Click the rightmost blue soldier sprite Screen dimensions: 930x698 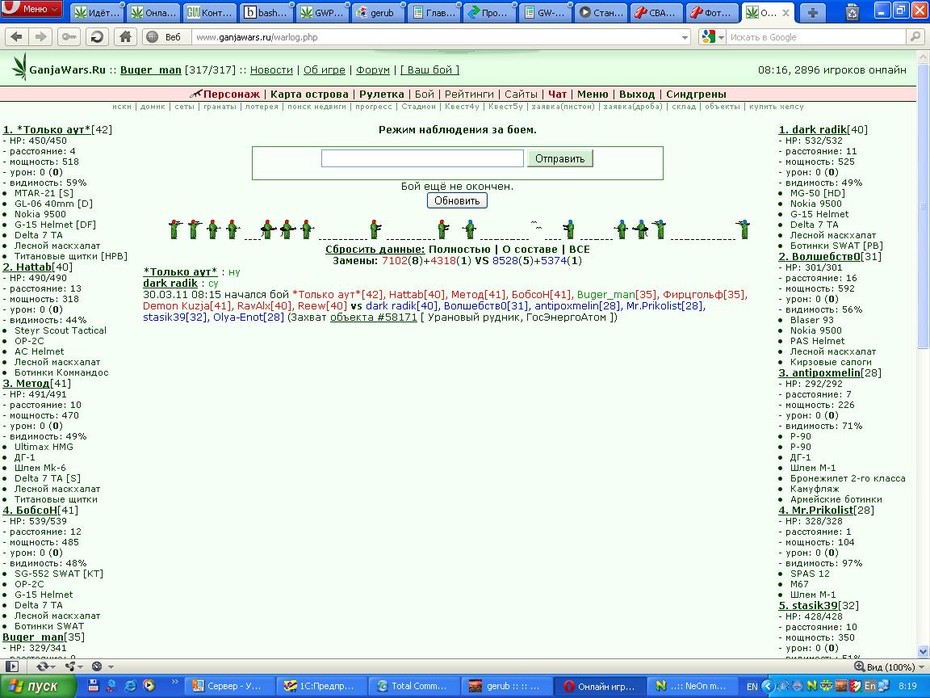pos(744,229)
